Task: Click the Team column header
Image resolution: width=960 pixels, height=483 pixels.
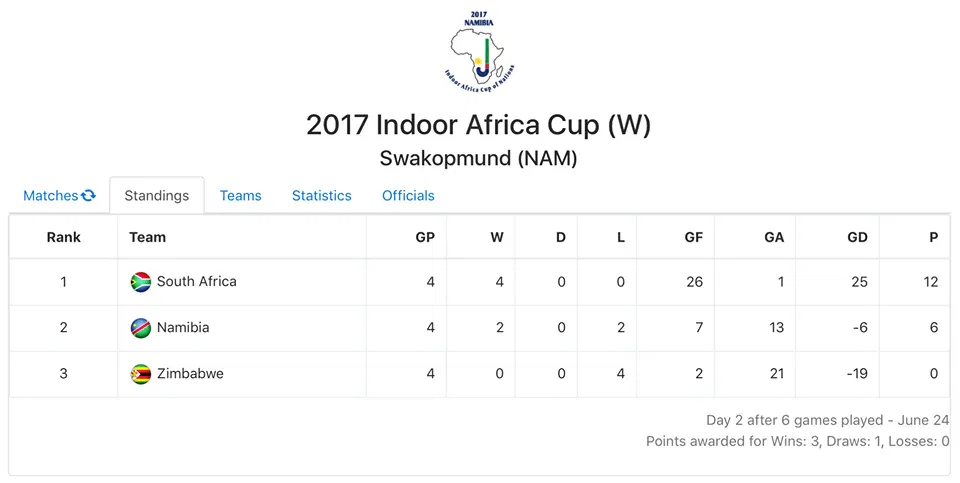Action: click(148, 238)
